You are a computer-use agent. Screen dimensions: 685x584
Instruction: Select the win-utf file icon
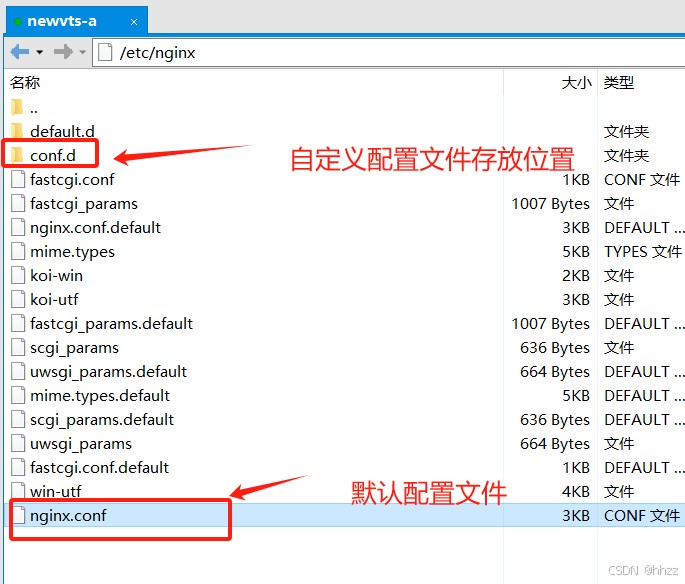[18, 491]
